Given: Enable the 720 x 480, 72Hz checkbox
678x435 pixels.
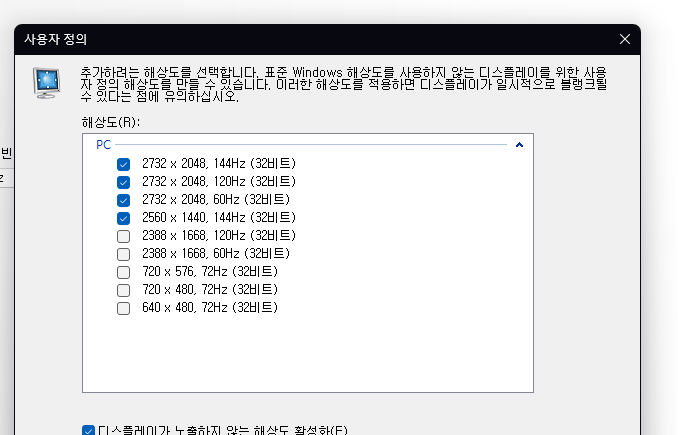Looking at the screenshot, I should click(x=123, y=290).
